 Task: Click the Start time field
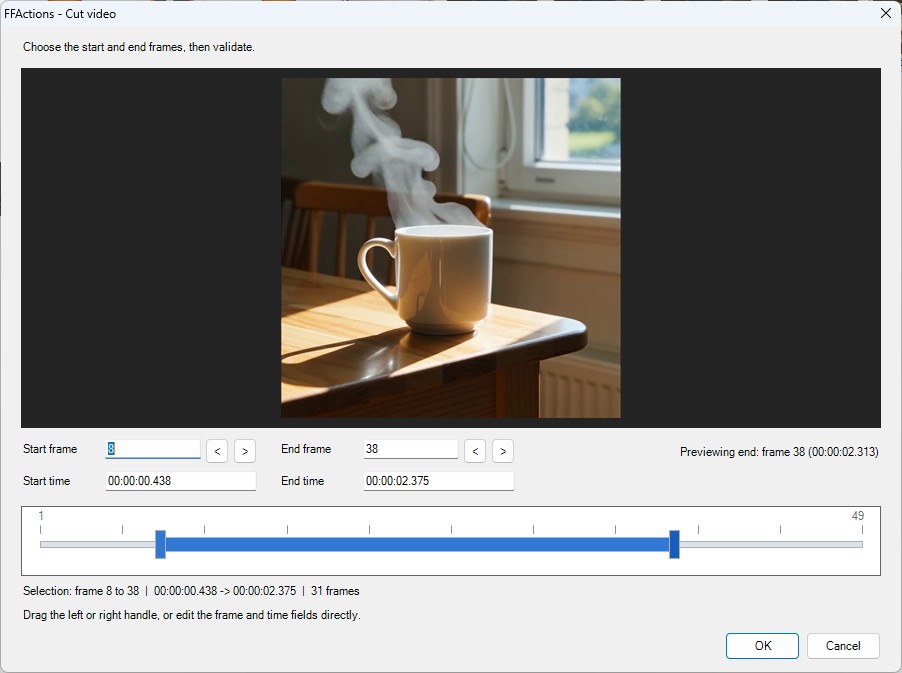(x=181, y=481)
